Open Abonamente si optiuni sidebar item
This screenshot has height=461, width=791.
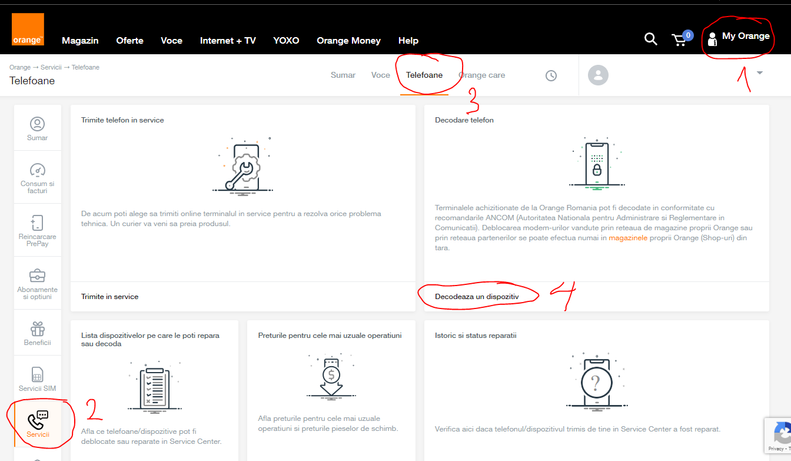[x=37, y=282]
